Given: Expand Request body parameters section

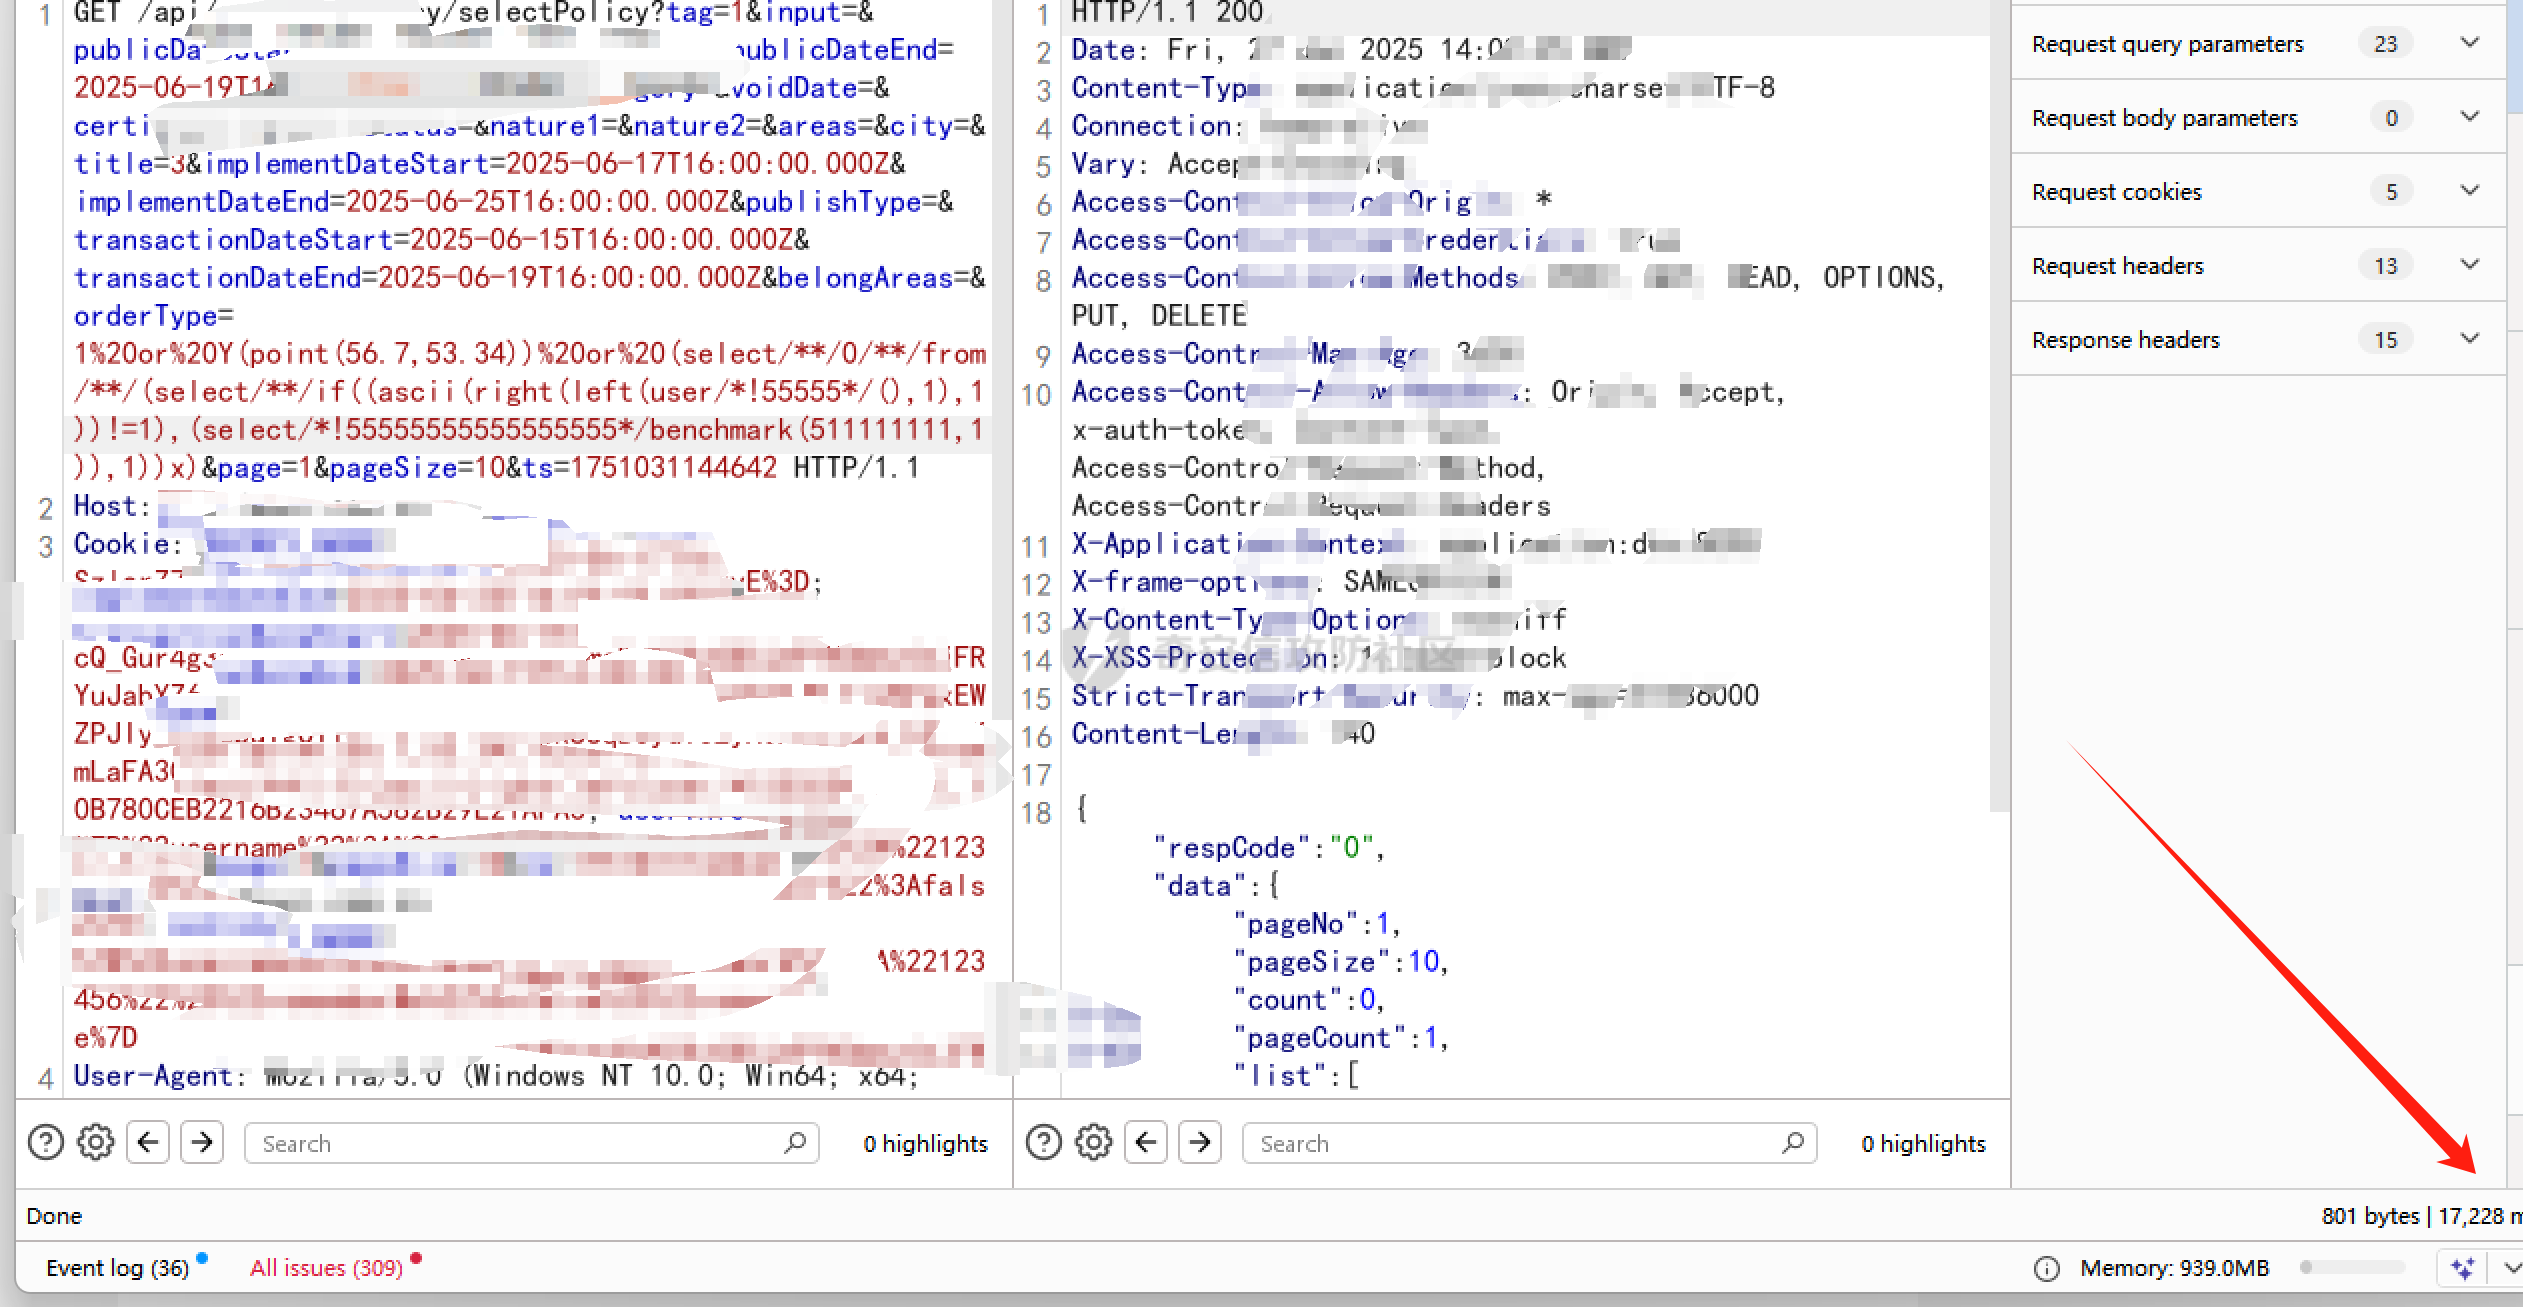Looking at the screenshot, I should [x=2469, y=117].
